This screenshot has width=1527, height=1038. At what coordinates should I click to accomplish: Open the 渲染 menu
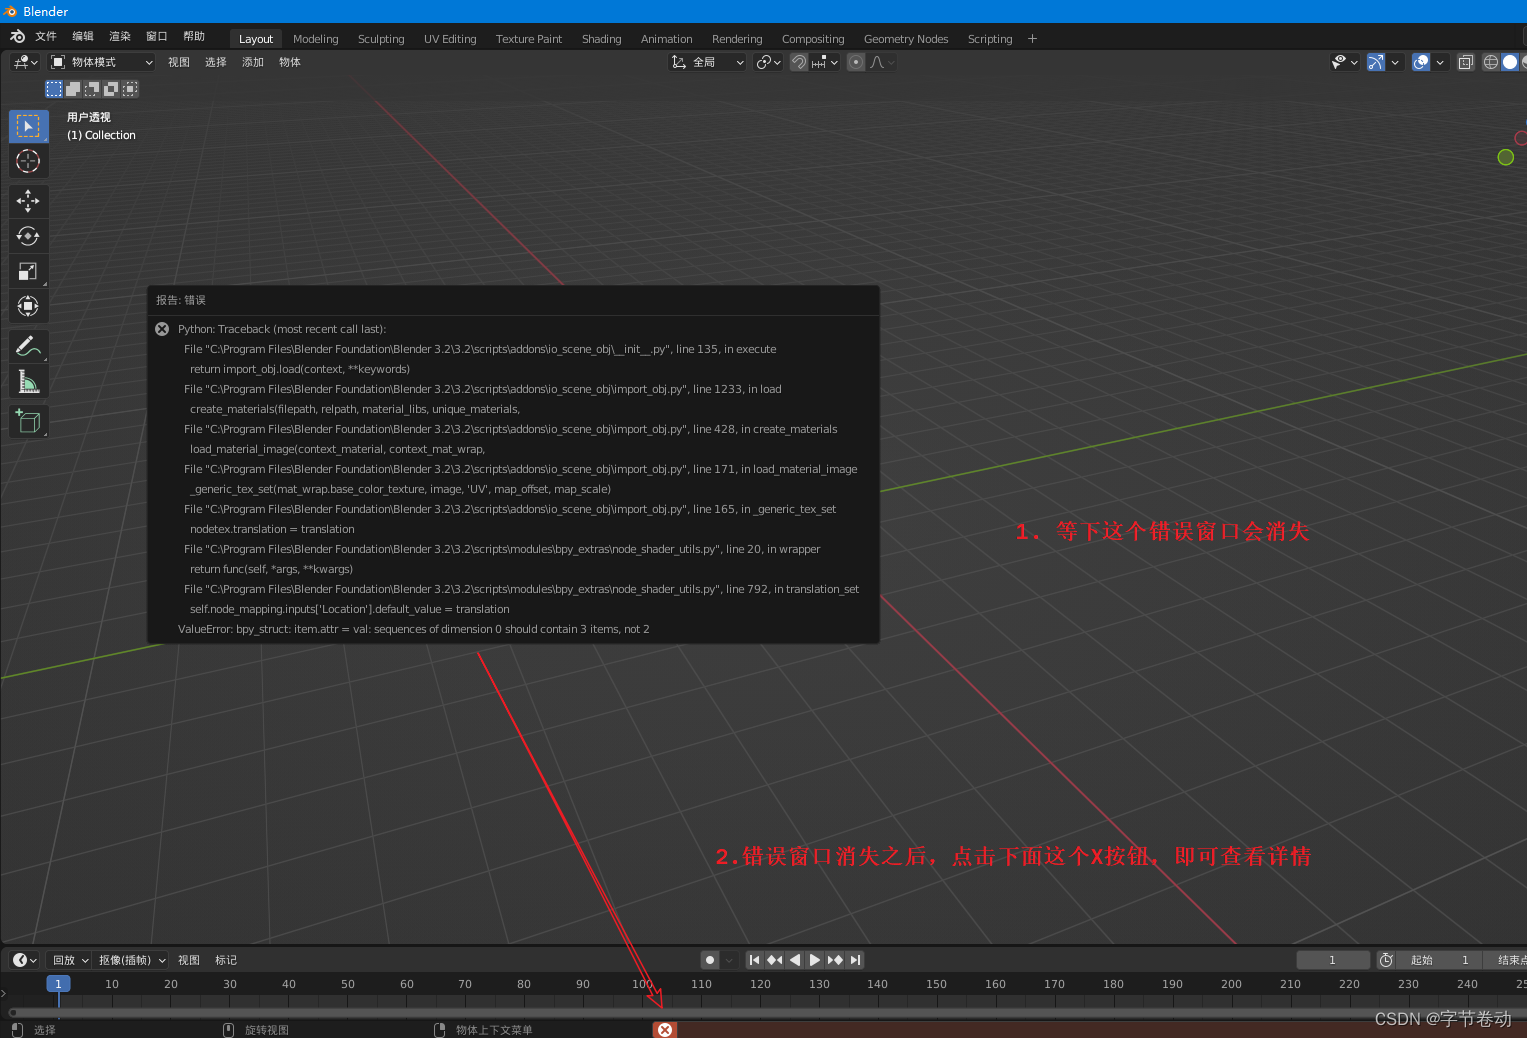(119, 35)
